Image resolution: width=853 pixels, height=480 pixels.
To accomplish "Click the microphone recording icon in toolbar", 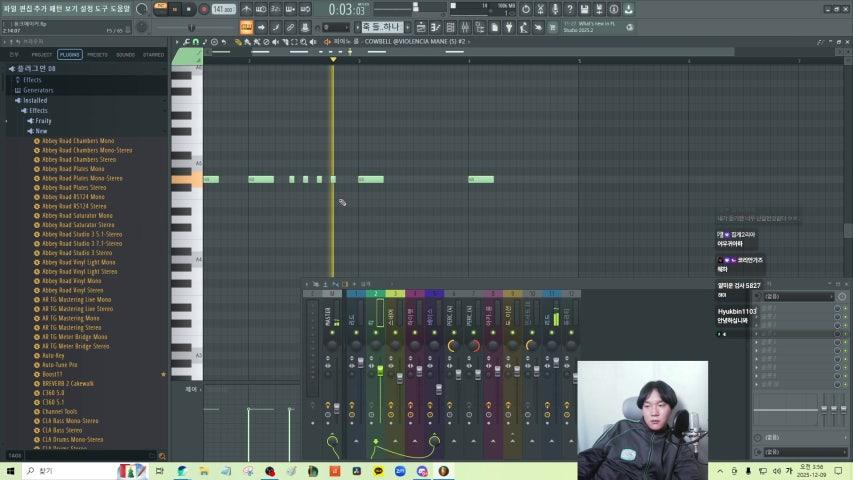I will [x=554, y=9].
